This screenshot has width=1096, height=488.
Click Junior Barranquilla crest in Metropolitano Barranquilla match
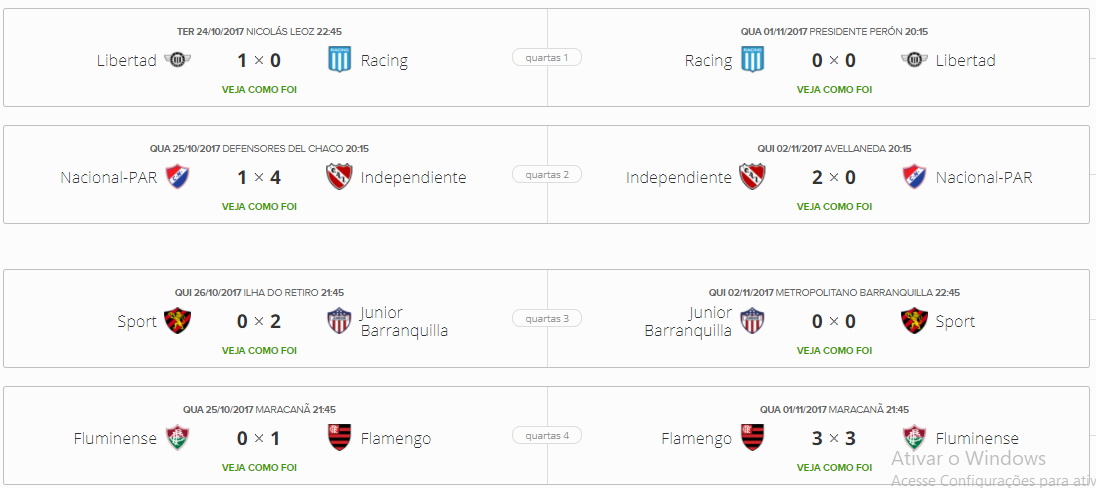tap(752, 321)
